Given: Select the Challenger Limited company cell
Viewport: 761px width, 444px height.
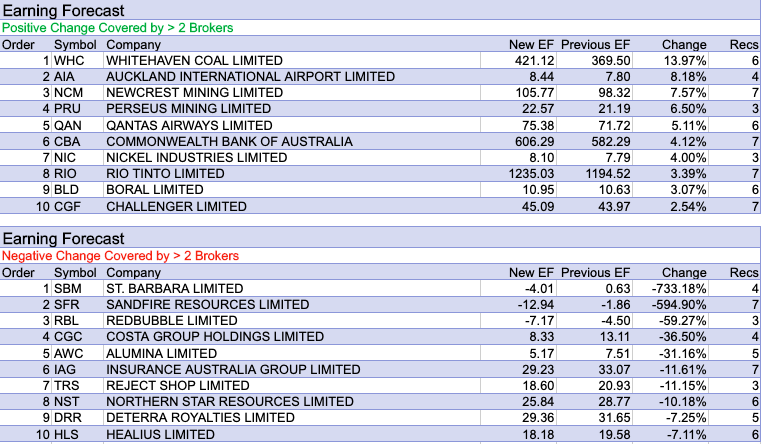Looking at the screenshot, I should pyautogui.click(x=175, y=207).
